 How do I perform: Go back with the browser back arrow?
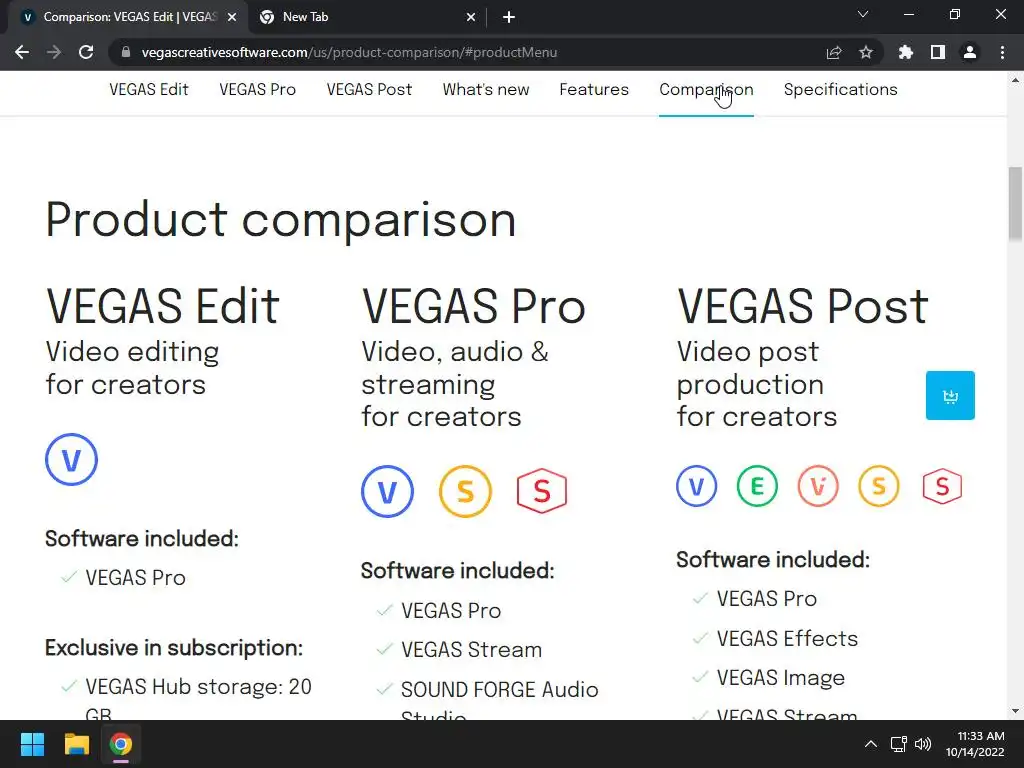coord(22,52)
